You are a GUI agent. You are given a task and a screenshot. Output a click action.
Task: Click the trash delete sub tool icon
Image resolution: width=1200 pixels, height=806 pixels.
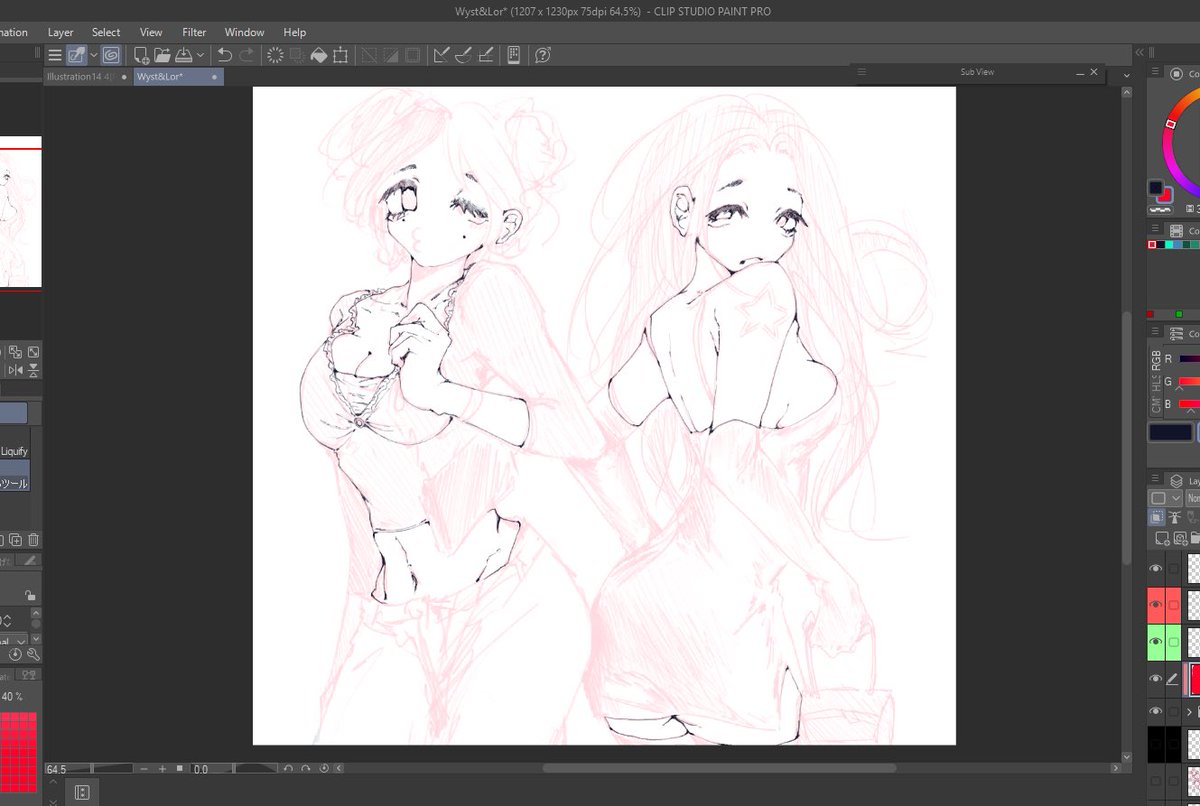tap(32, 540)
